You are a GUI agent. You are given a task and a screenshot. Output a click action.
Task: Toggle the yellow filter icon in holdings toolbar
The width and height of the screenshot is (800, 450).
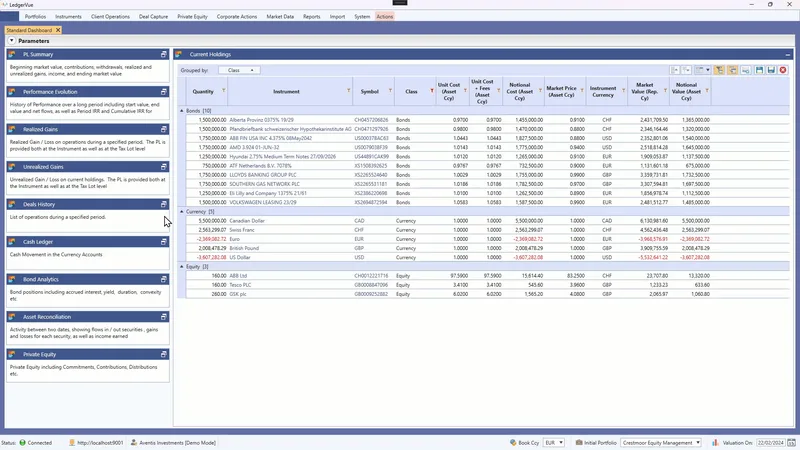click(x=719, y=70)
